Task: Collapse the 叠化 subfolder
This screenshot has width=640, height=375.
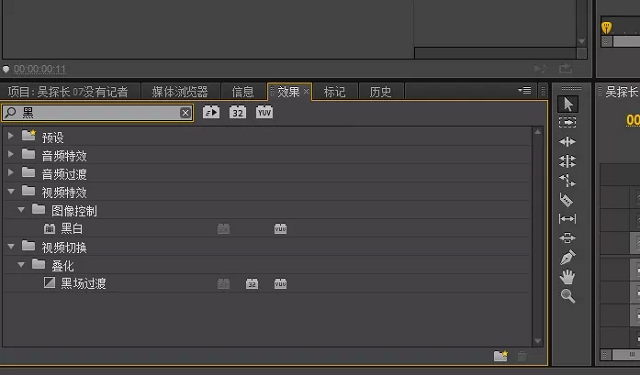Action: pyautogui.click(x=21, y=265)
